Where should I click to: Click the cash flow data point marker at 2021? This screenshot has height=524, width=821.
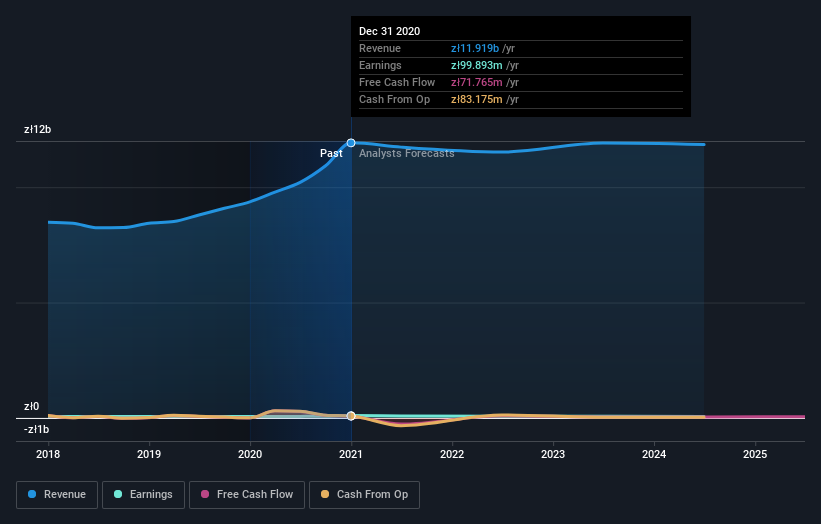tap(351, 416)
